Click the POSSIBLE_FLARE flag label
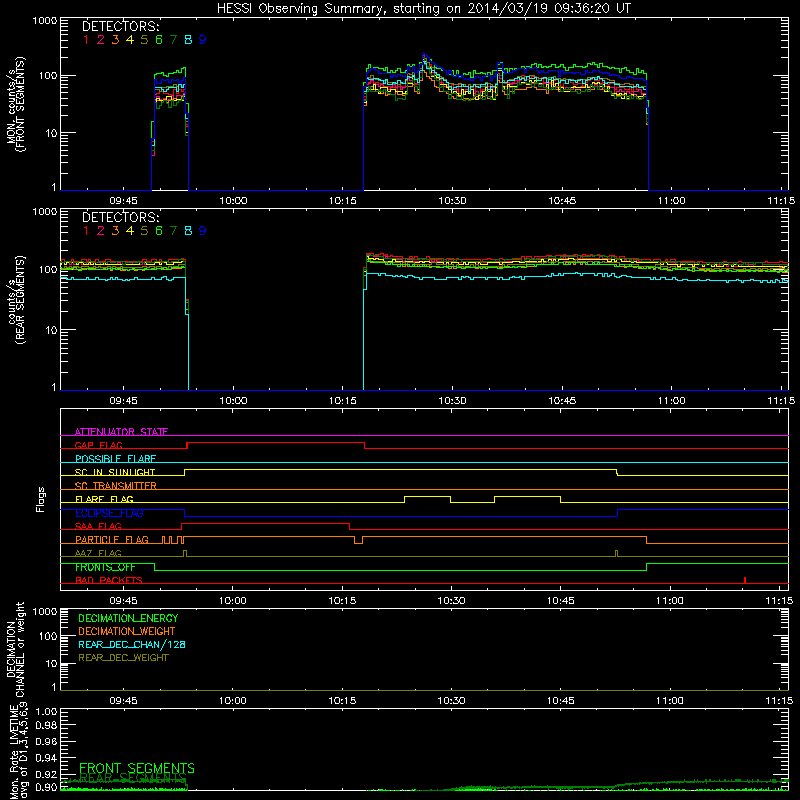The height and width of the screenshot is (800, 800). click(x=115, y=459)
